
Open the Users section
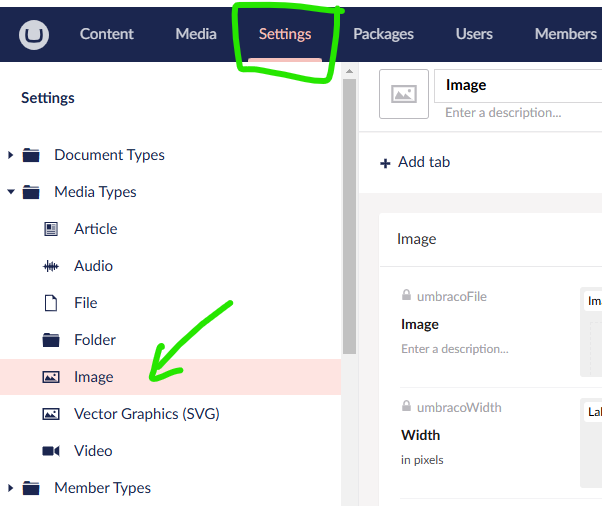pyautogui.click(x=474, y=34)
